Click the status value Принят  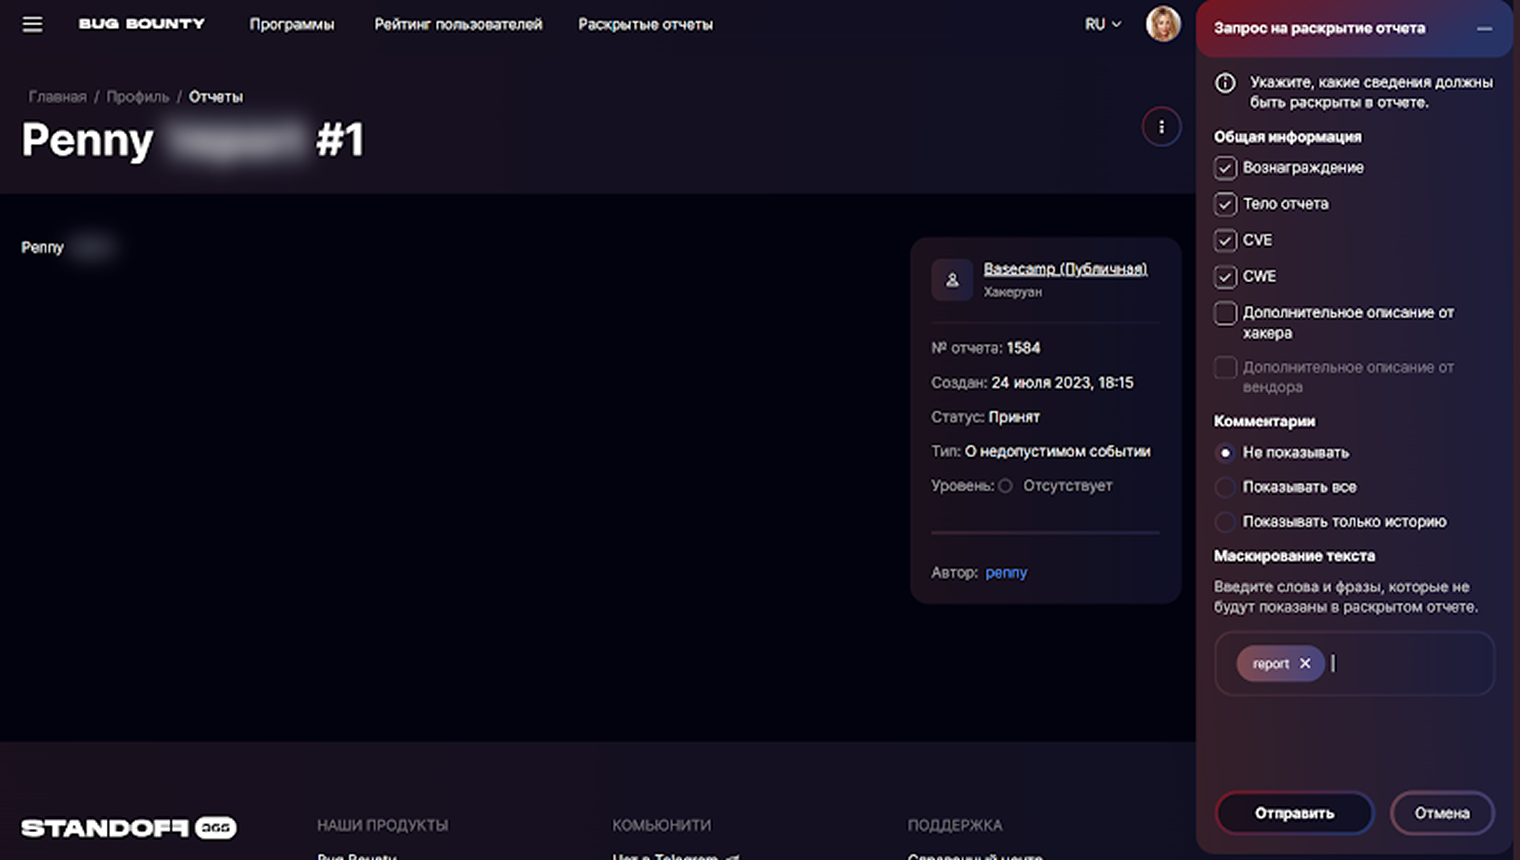1014,417
